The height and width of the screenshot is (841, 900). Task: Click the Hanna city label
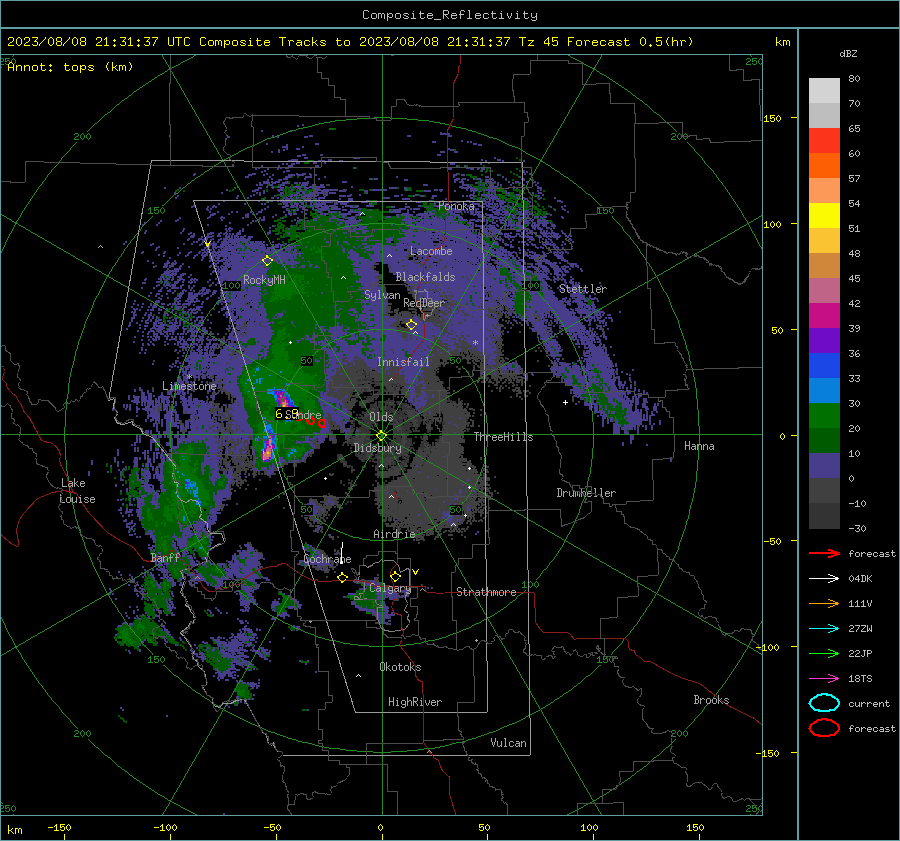[699, 446]
